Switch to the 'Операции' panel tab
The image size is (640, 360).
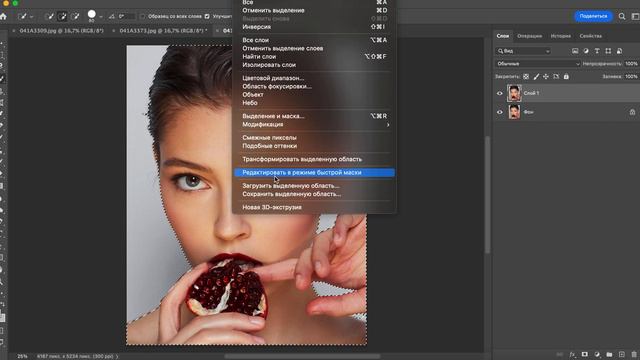[529, 36]
